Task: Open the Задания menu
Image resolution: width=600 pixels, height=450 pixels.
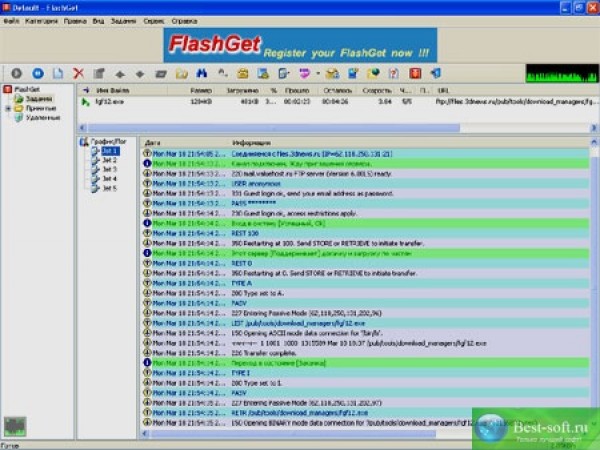Action: coord(124,21)
